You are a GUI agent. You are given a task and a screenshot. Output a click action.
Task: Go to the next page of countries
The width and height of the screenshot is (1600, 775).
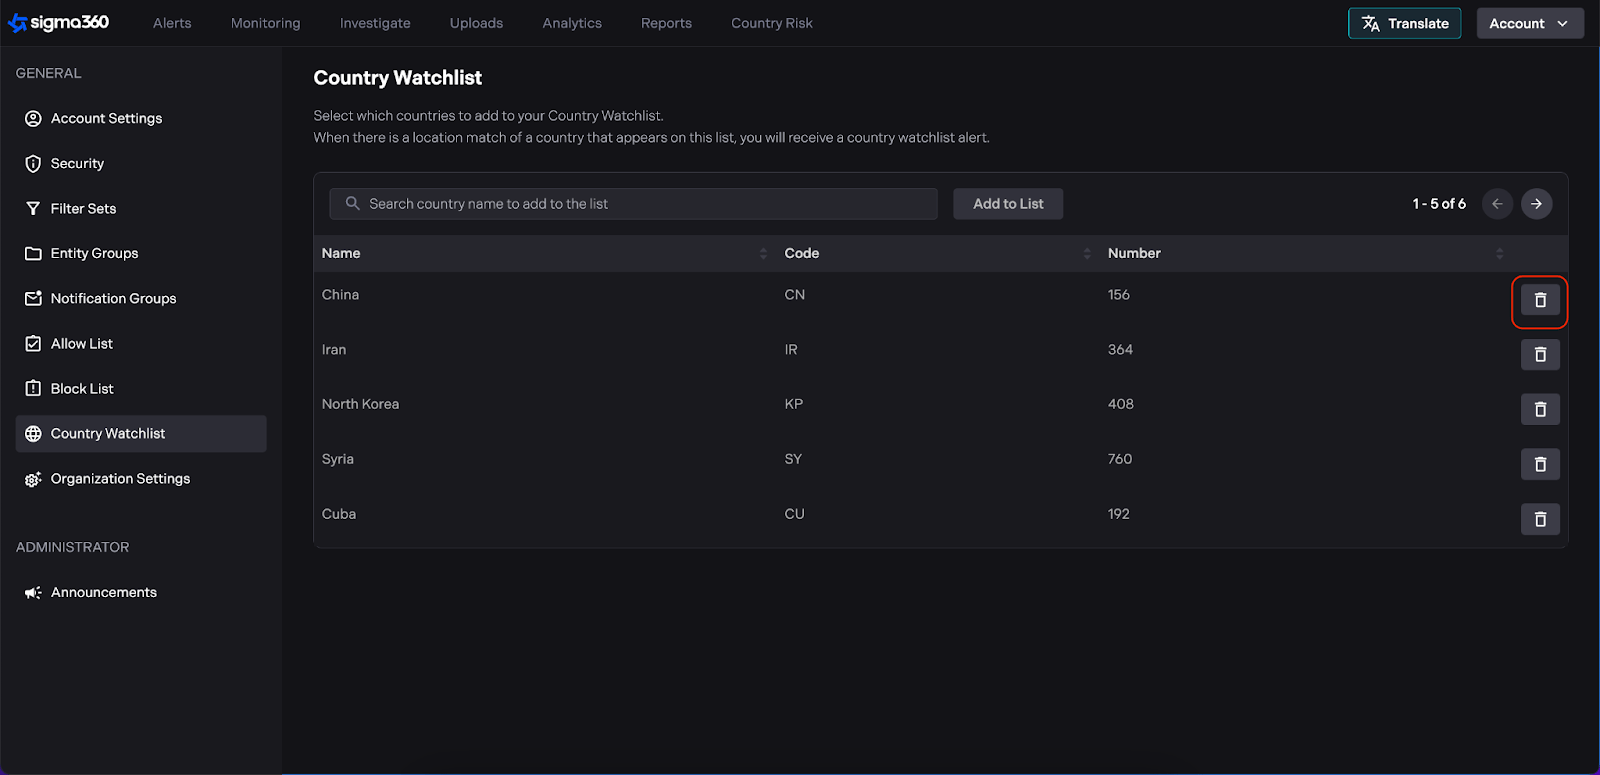pos(1536,204)
